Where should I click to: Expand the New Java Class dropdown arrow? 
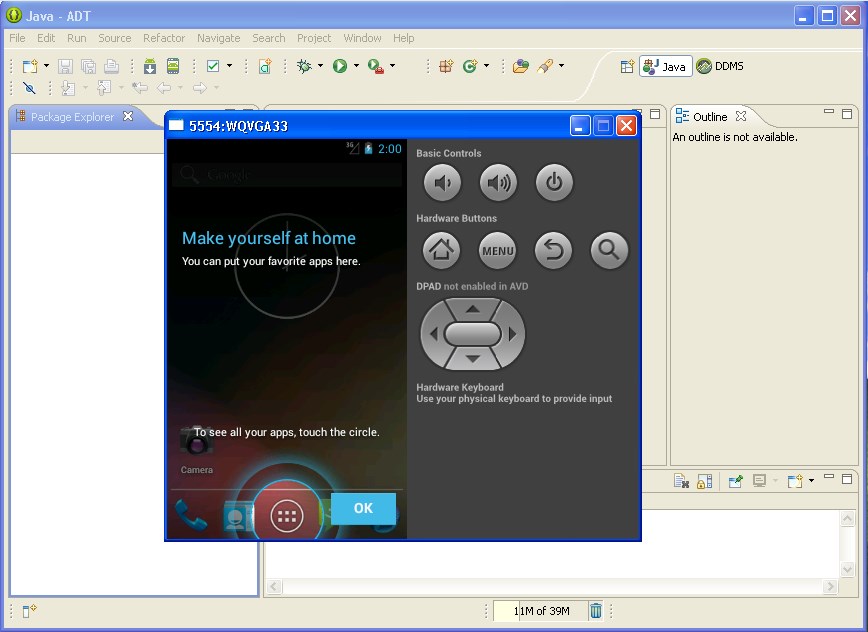486,66
